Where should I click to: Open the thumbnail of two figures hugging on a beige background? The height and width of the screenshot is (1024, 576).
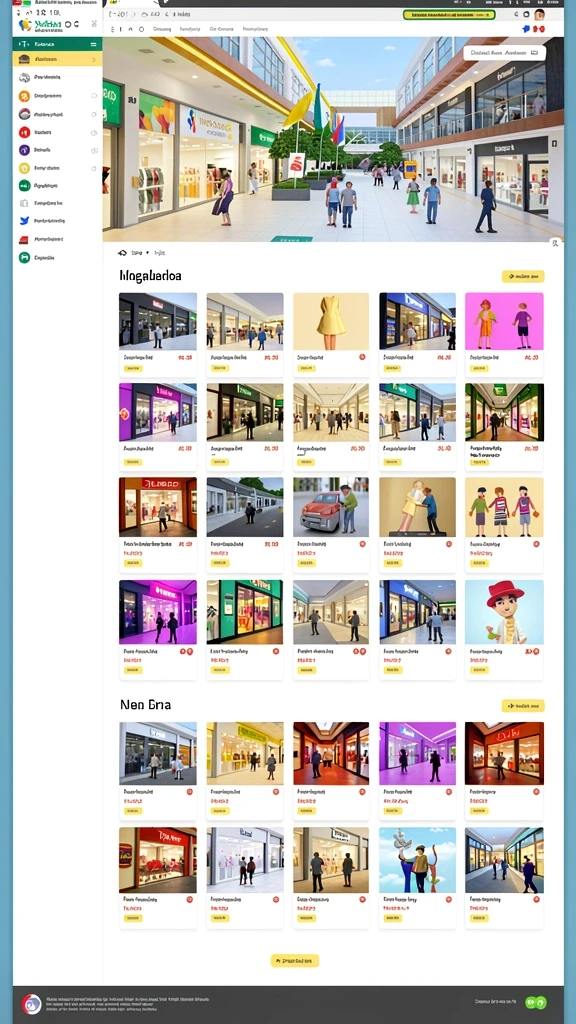click(418, 507)
